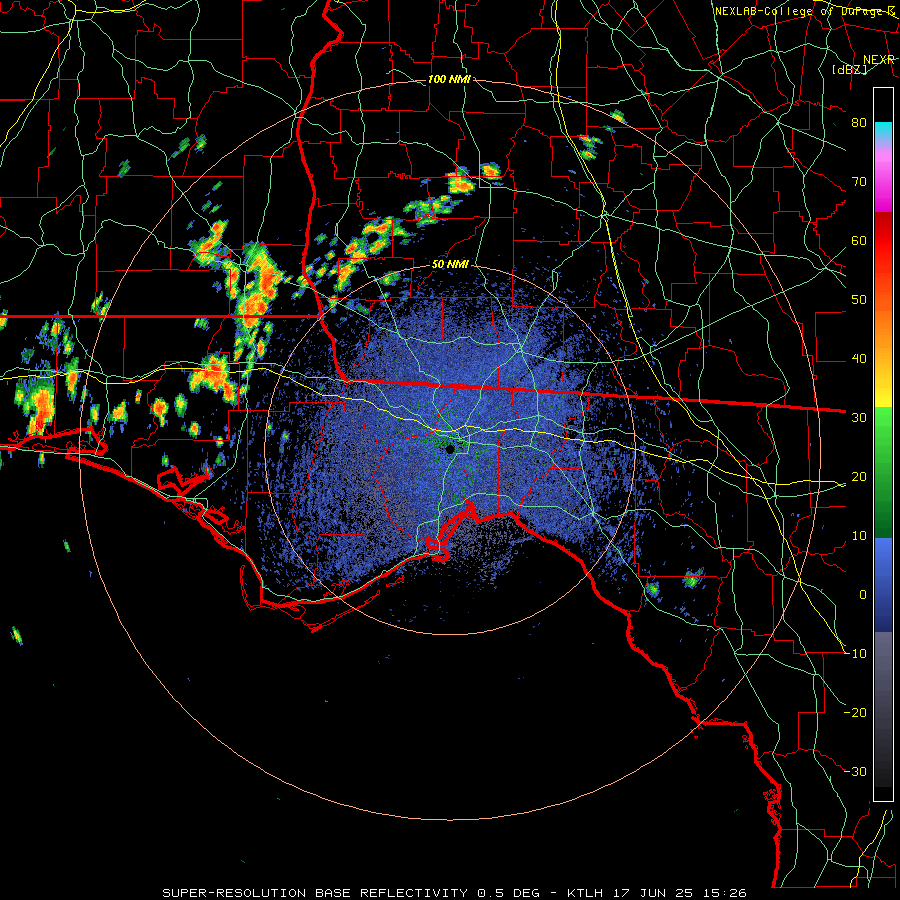Image resolution: width=900 pixels, height=900 pixels.
Task: Click the 60 value on the dBZ scale
Action: (x=859, y=240)
